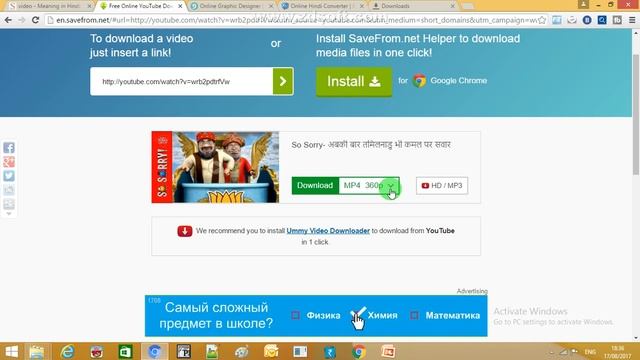Click the green arrow submit button beside the URL field
The image size is (640, 360).
283,81
